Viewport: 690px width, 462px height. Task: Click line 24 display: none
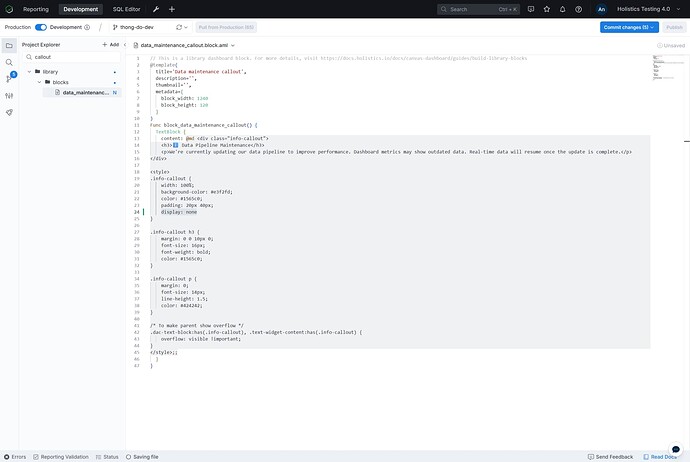click(179, 212)
